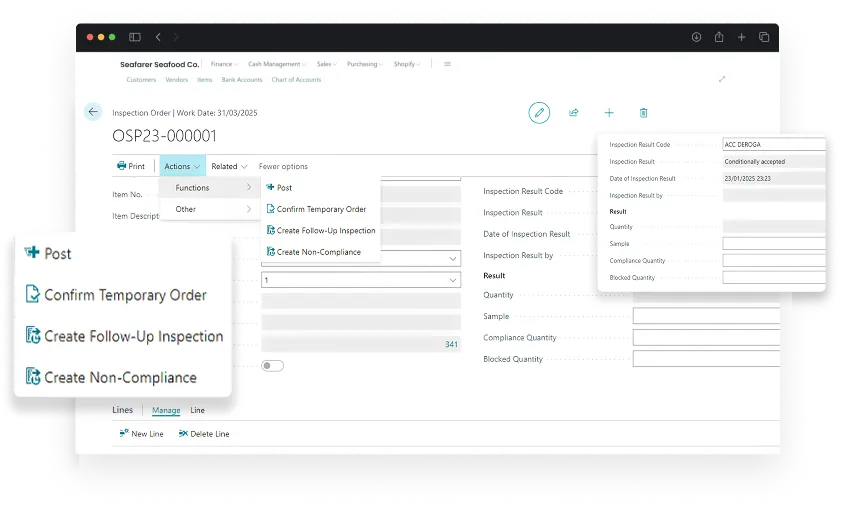This screenshot has width=844, height=508.
Task: Select Create Non-Compliance in Functions submenu
Action: coord(318,252)
